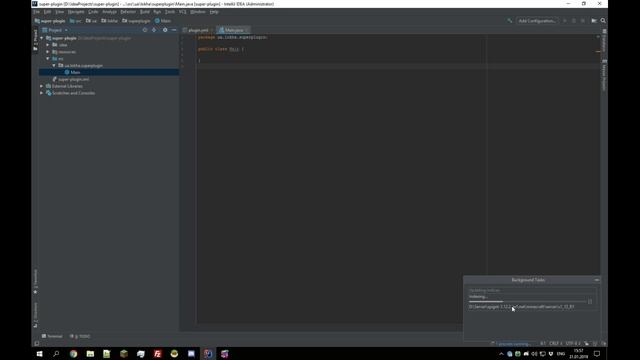
Task: Click CRLF line separator in status bar
Action: pyautogui.click(x=556, y=344)
